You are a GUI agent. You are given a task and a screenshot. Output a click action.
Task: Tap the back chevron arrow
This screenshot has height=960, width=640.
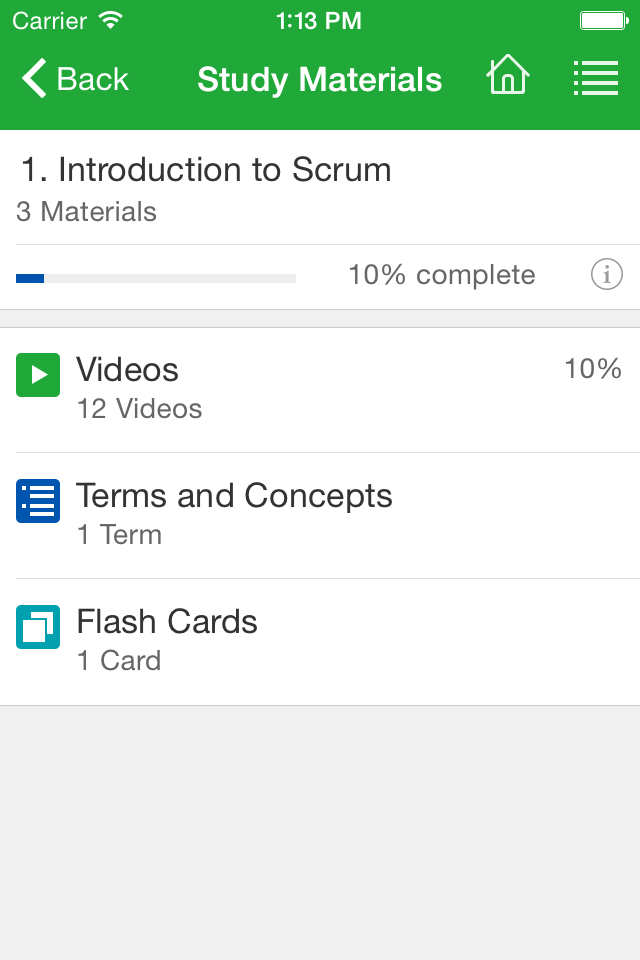(34, 78)
